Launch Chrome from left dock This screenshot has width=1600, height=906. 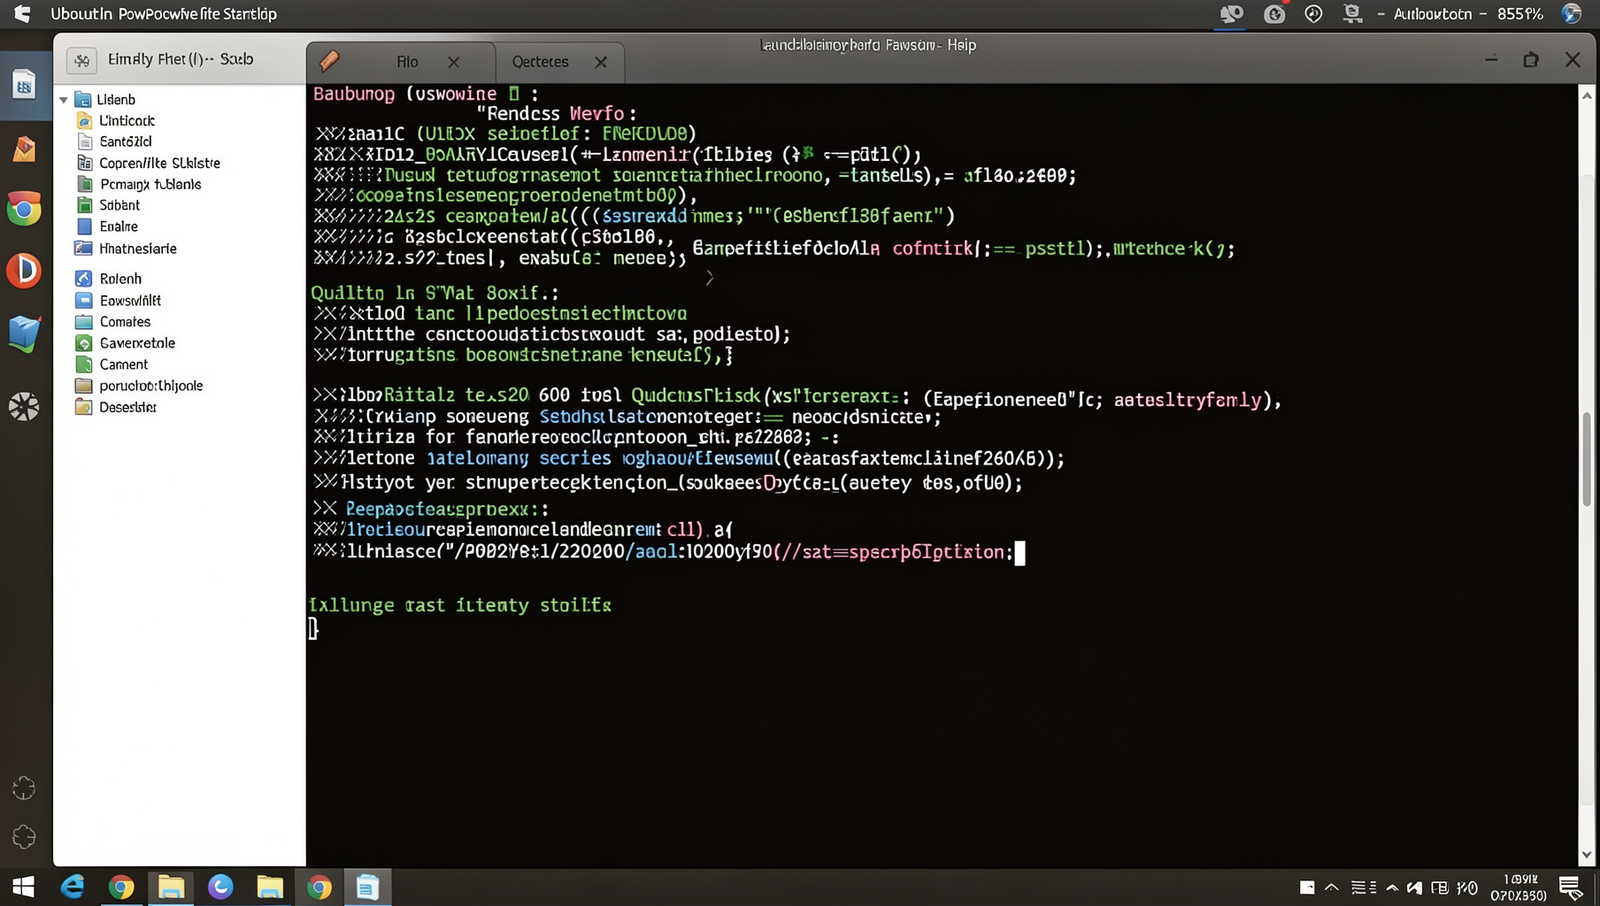[x=24, y=209]
